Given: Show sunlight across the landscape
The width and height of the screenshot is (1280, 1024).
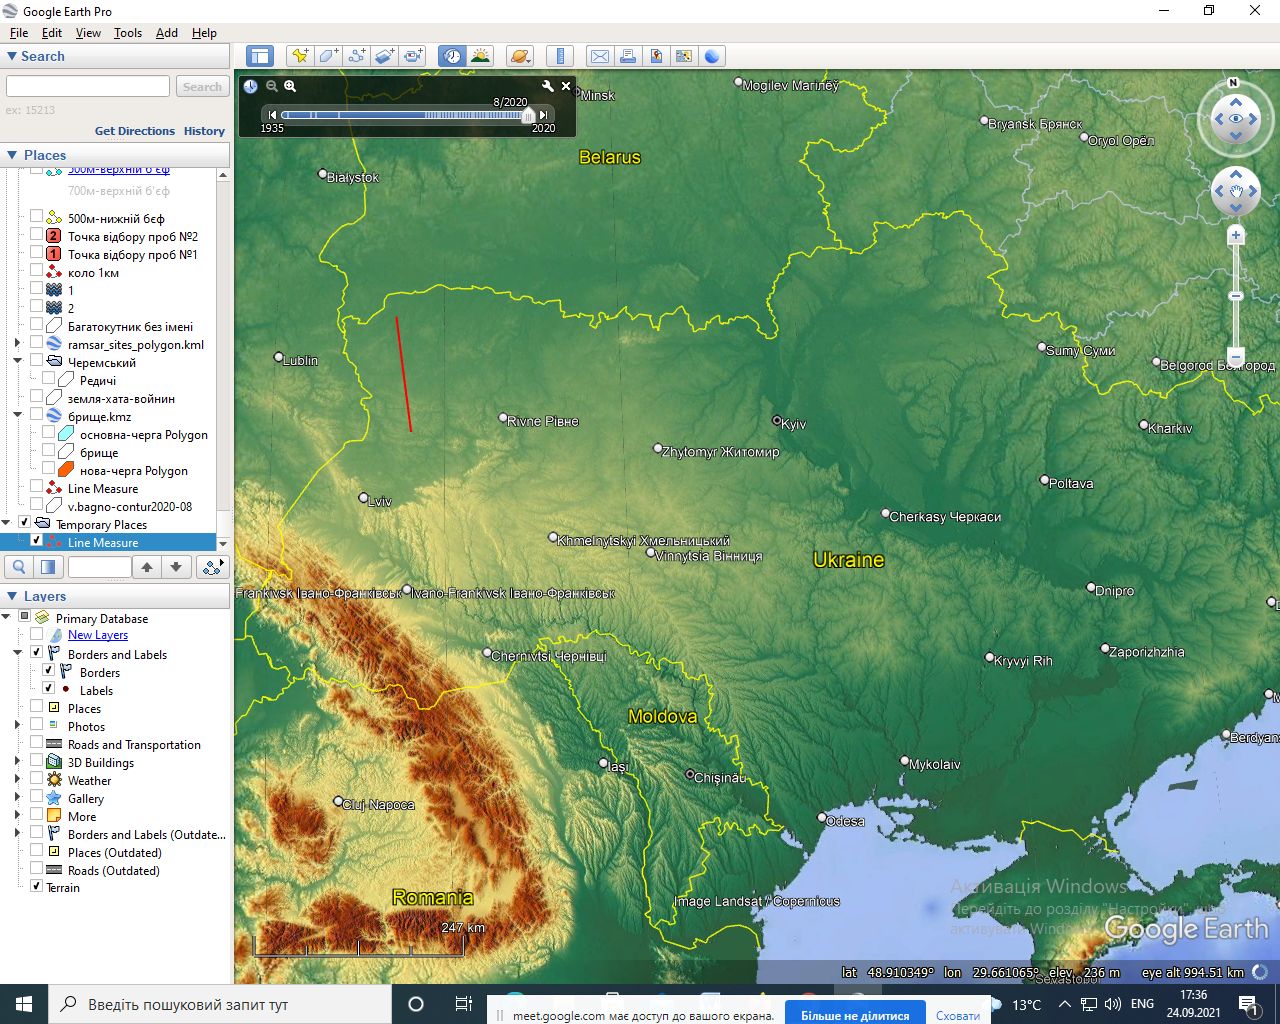Looking at the screenshot, I should click(481, 56).
